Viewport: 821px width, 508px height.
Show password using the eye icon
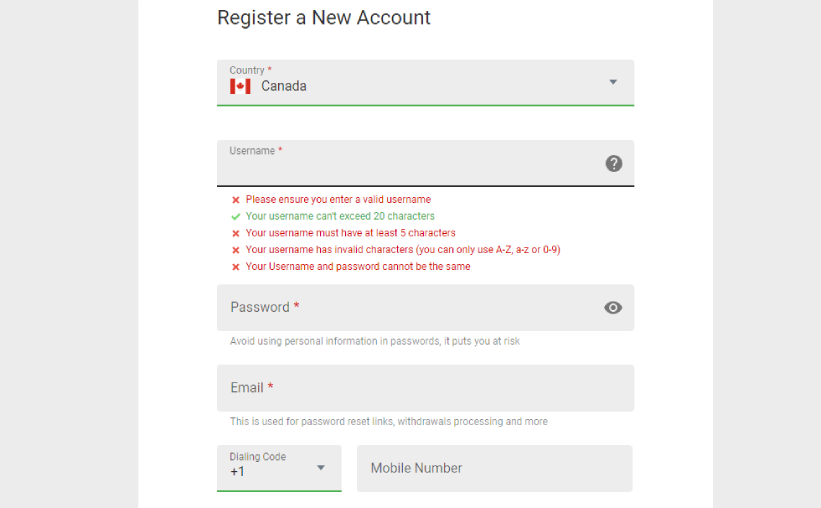point(613,308)
